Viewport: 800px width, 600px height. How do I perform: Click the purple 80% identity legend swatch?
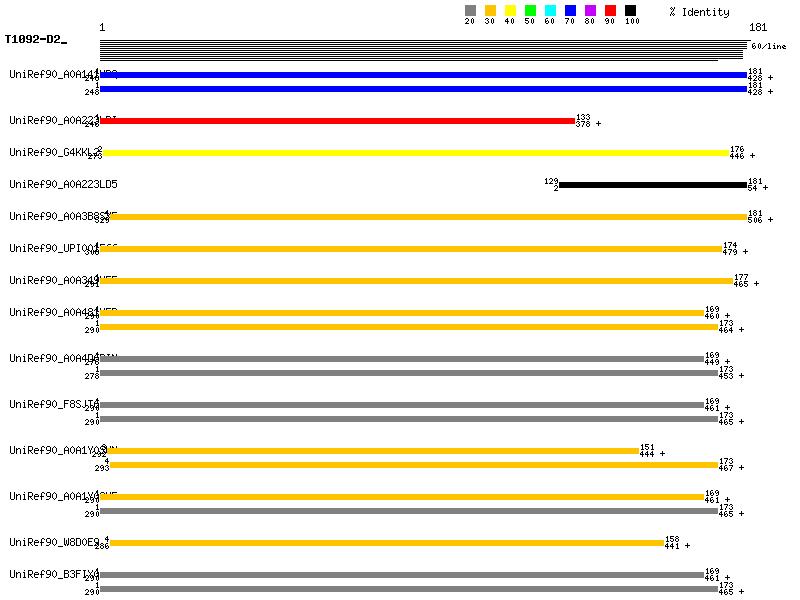click(x=590, y=11)
